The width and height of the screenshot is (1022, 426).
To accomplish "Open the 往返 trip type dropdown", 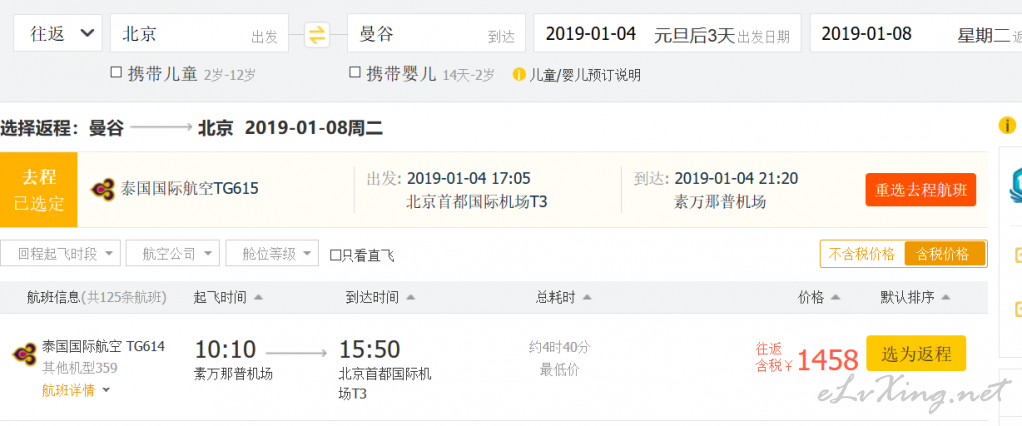I will coord(57,33).
